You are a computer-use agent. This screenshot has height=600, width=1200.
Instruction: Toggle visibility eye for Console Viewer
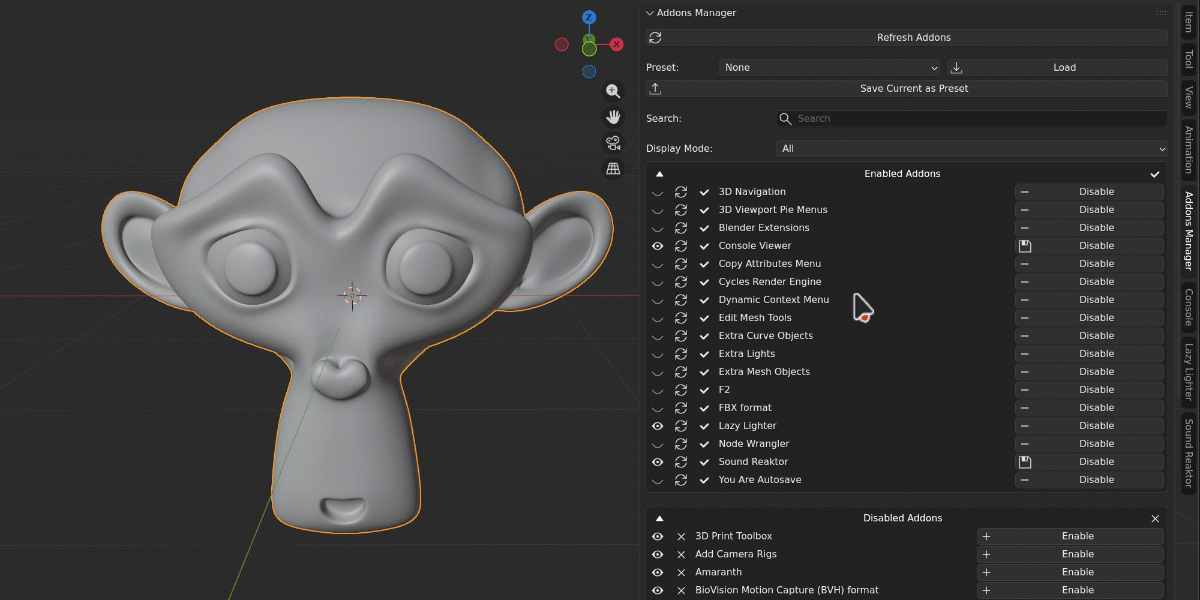(x=658, y=246)
